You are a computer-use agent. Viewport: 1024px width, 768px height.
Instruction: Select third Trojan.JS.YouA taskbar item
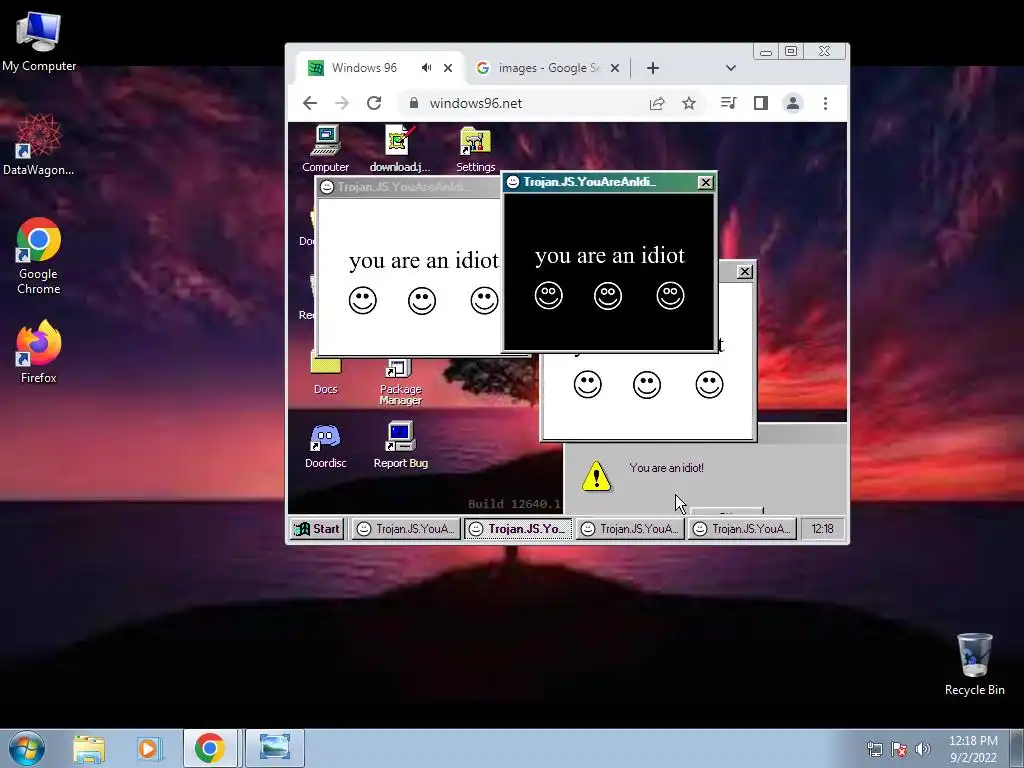[x=630, y=529]
